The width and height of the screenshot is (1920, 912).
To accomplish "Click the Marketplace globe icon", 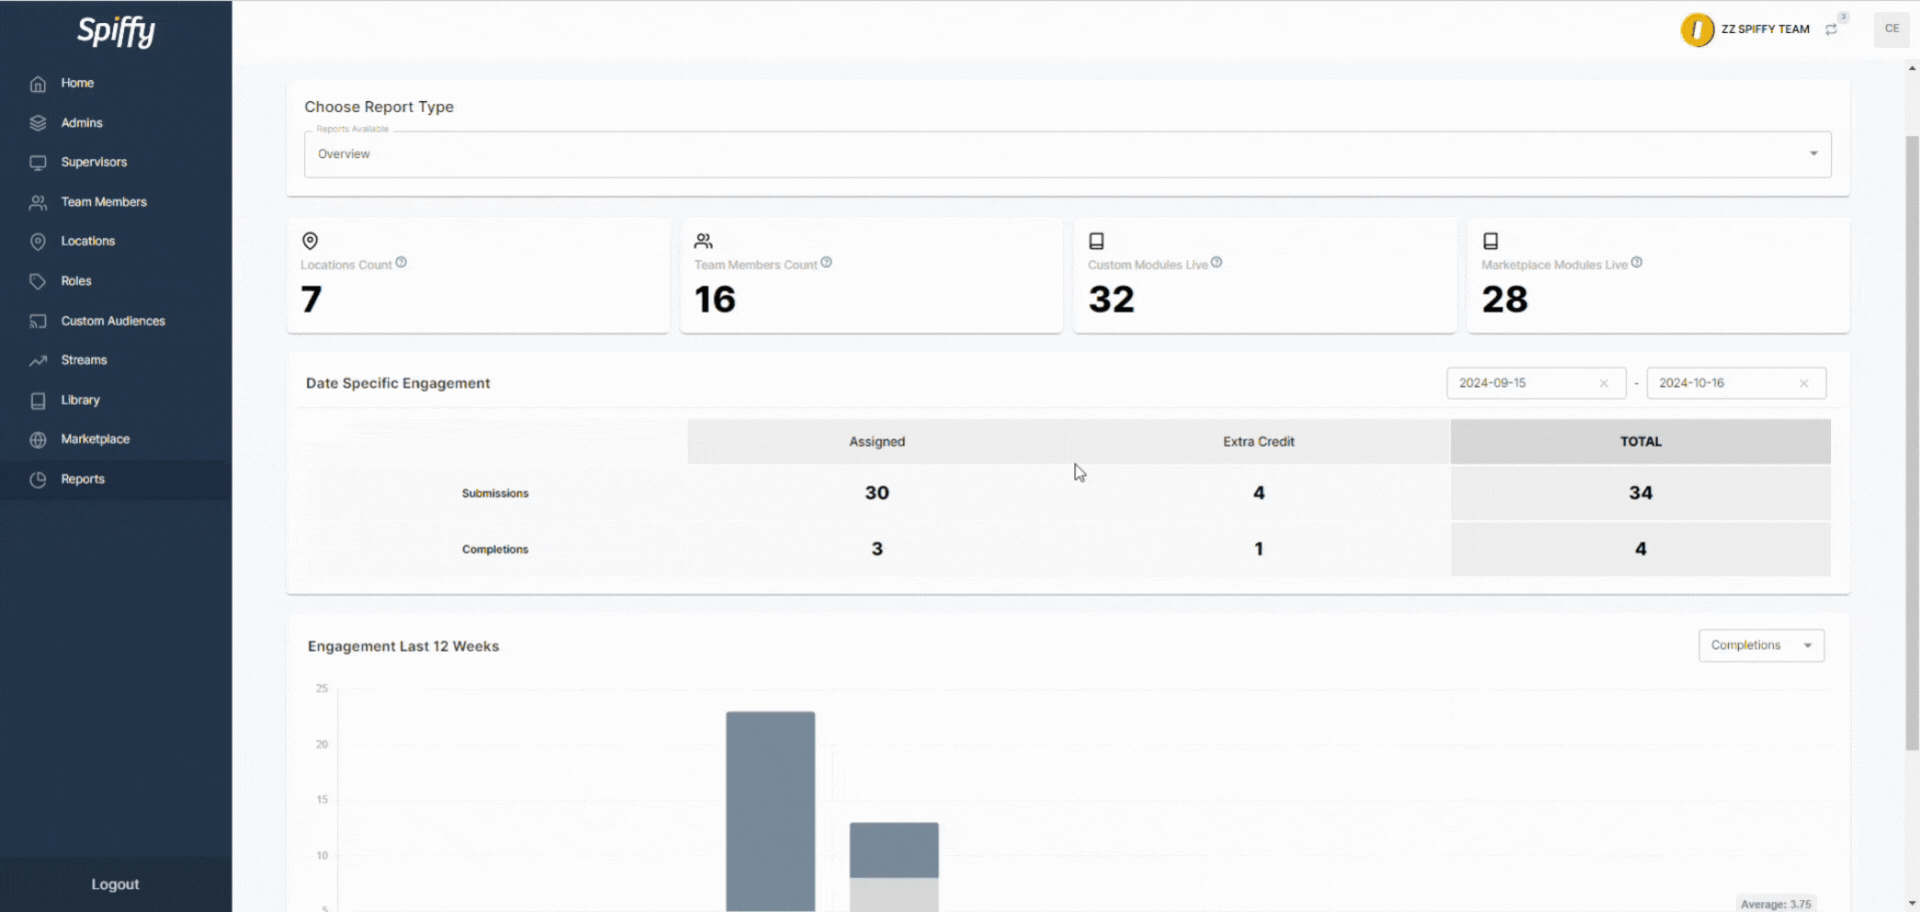I will point(38,440).
